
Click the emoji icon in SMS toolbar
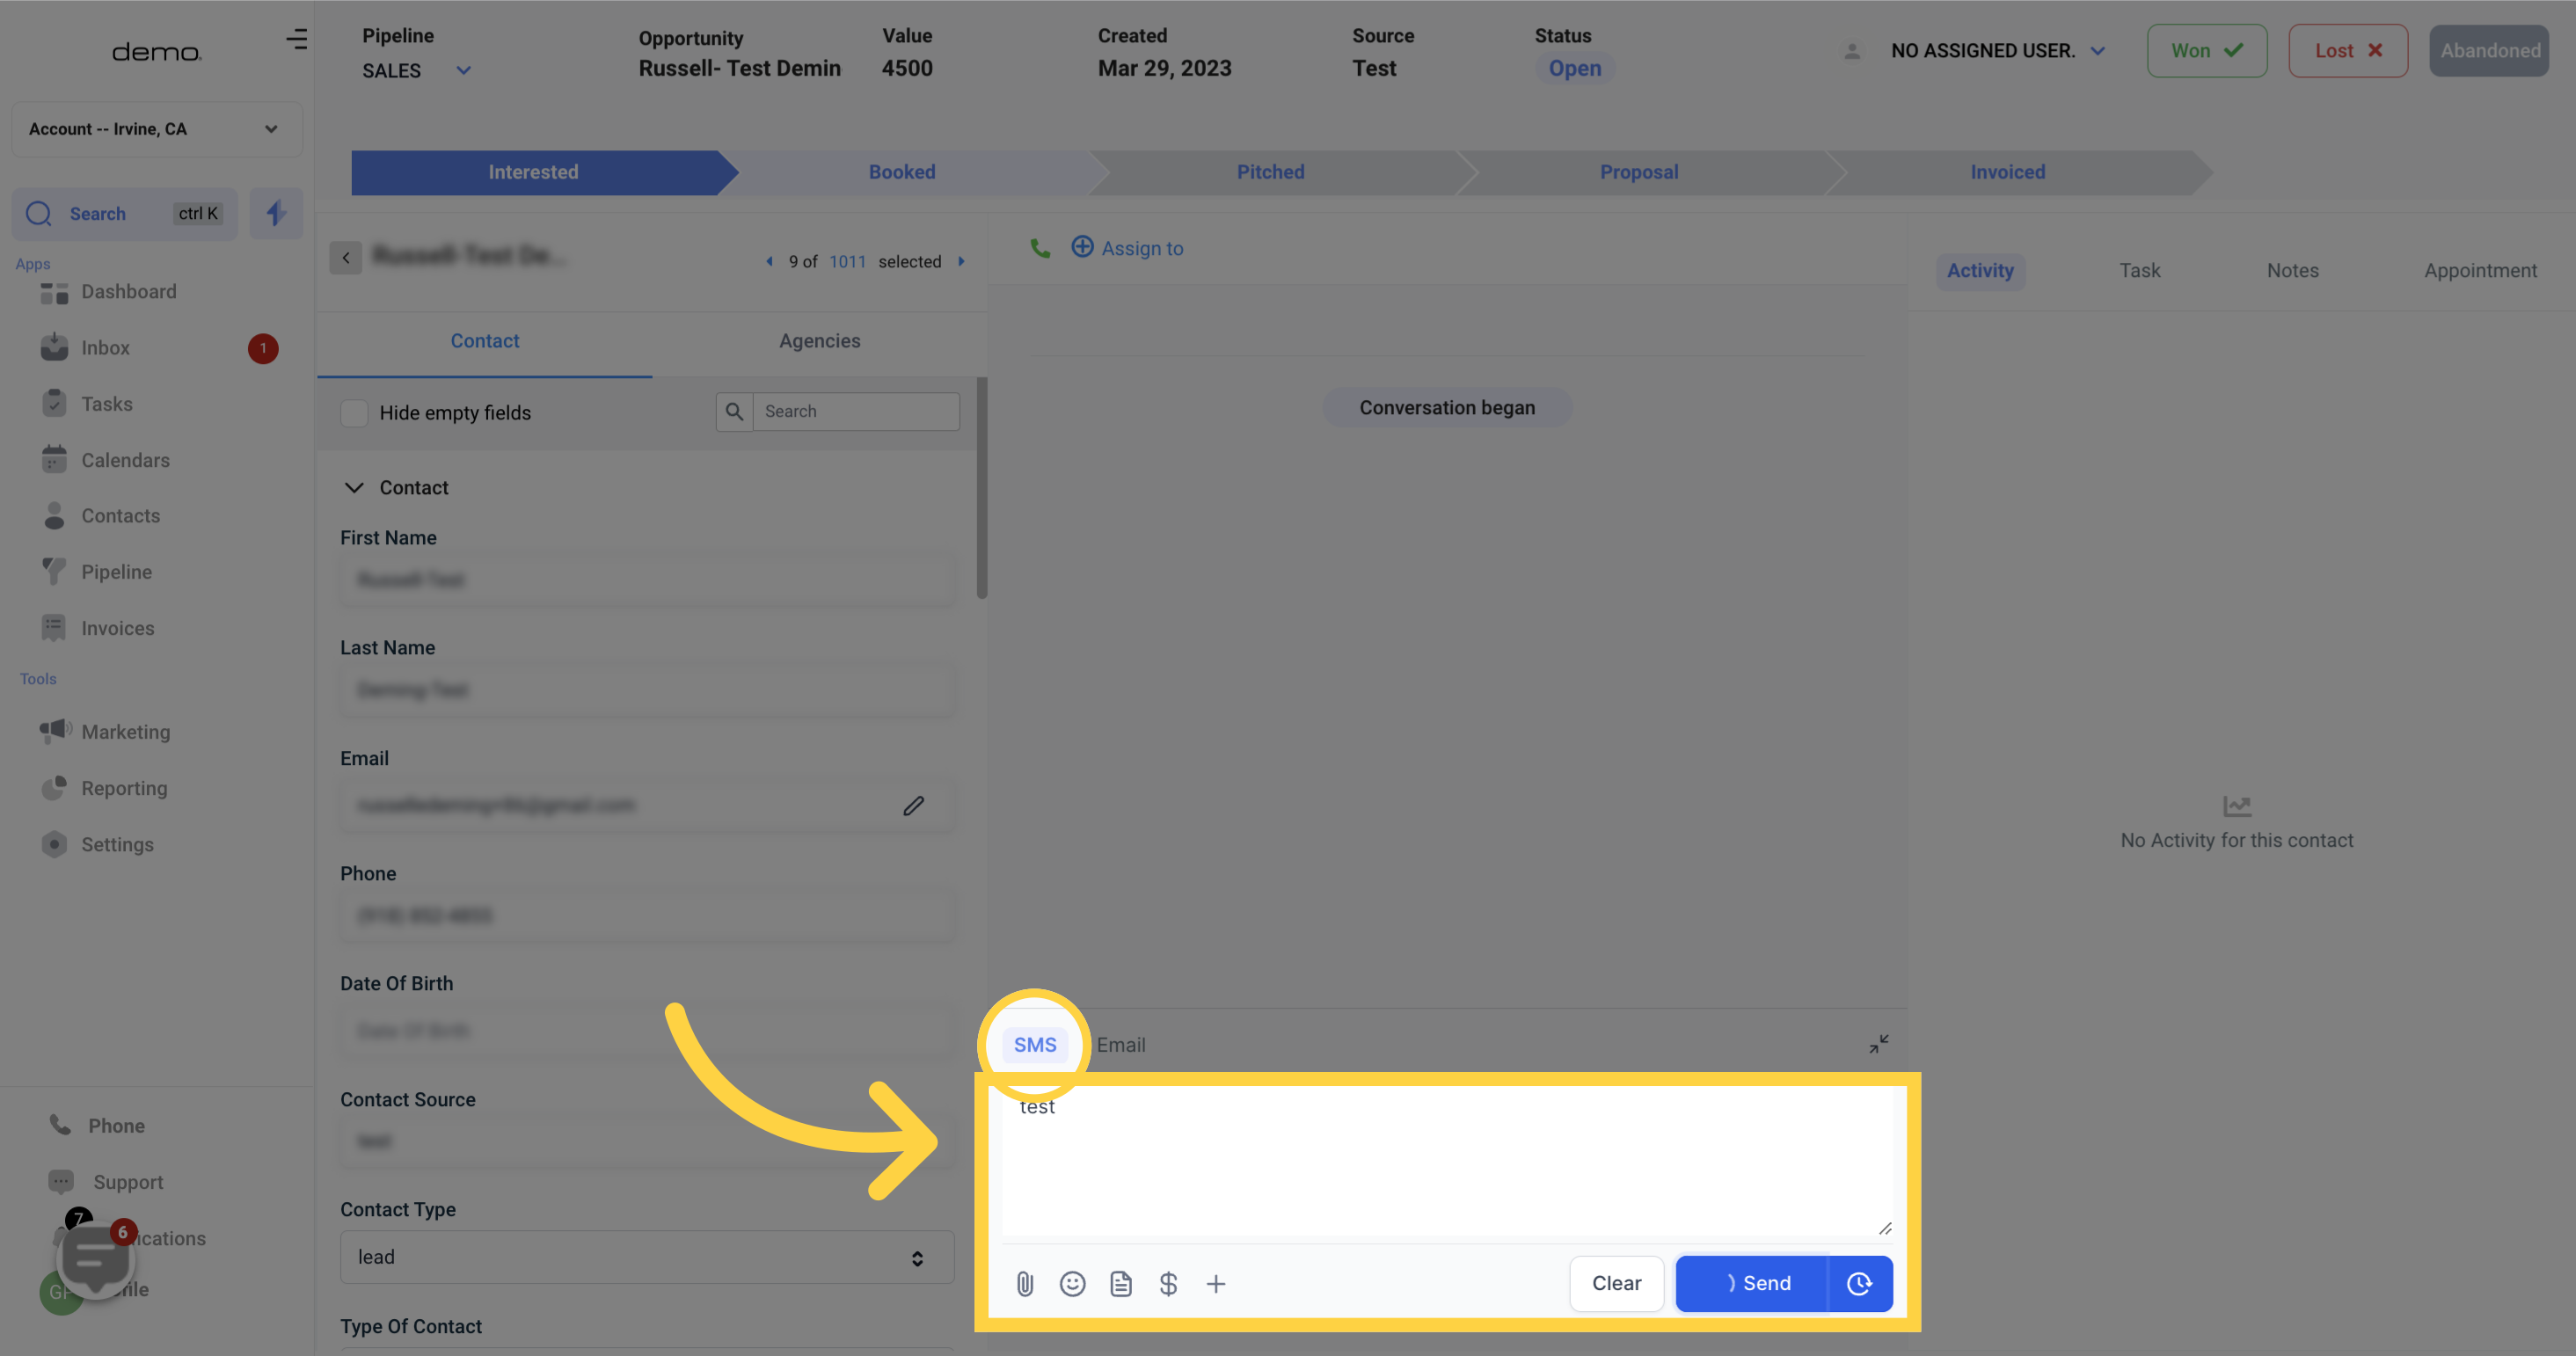pos(1070,1283)
